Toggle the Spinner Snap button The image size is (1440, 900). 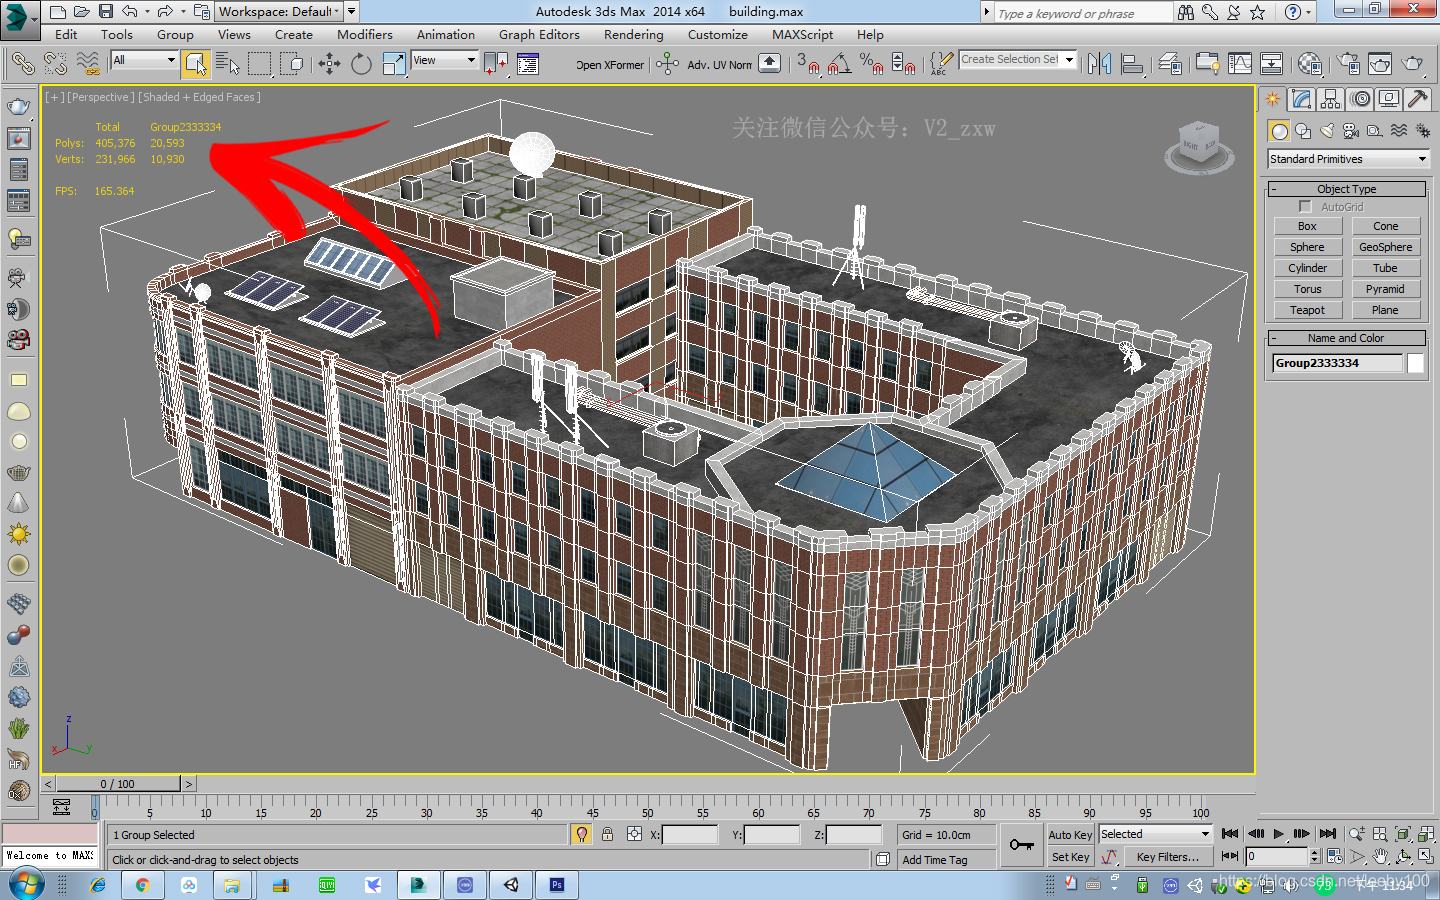[x=903, y=64]
